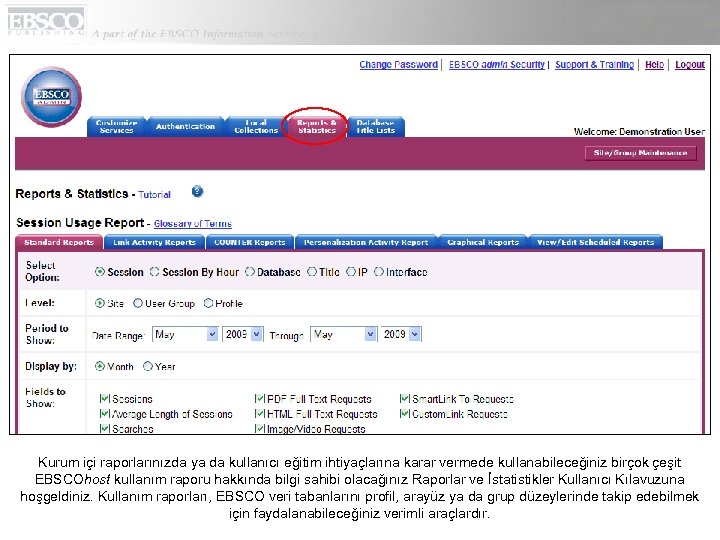Switch to COUNTER Reports tab
The width and height of the screenshot is (720, 540).
(250, 242)
